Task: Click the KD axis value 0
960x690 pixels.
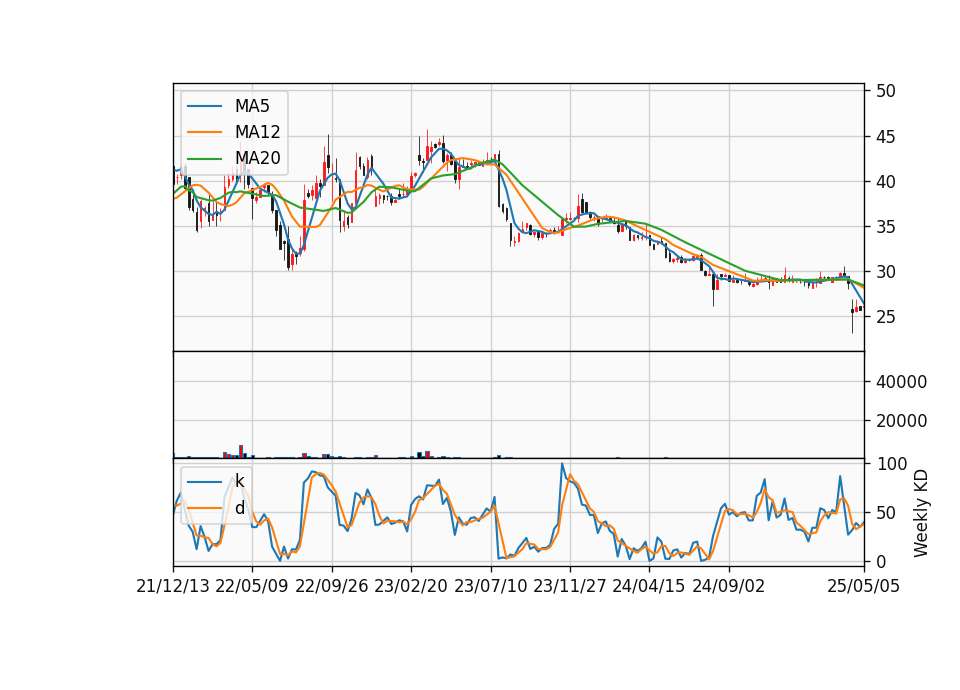Action: 880,561
